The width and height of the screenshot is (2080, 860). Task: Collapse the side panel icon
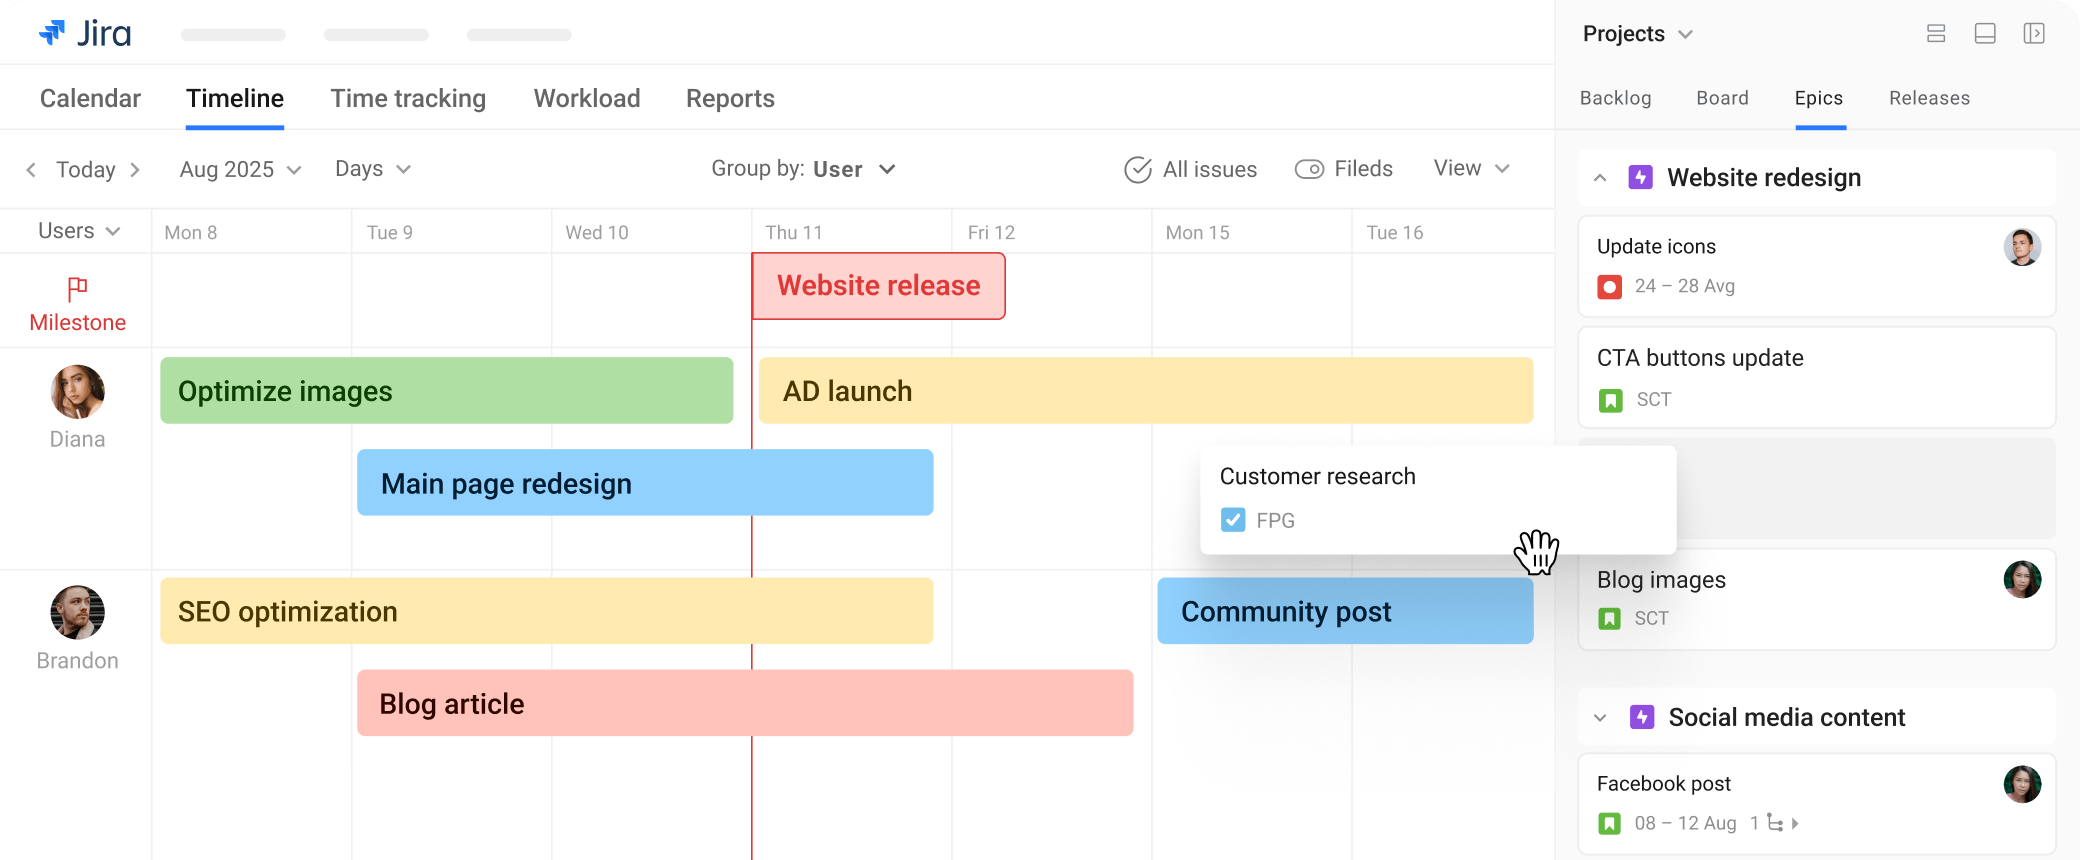pyautogui.click(x=2033, y=34)
